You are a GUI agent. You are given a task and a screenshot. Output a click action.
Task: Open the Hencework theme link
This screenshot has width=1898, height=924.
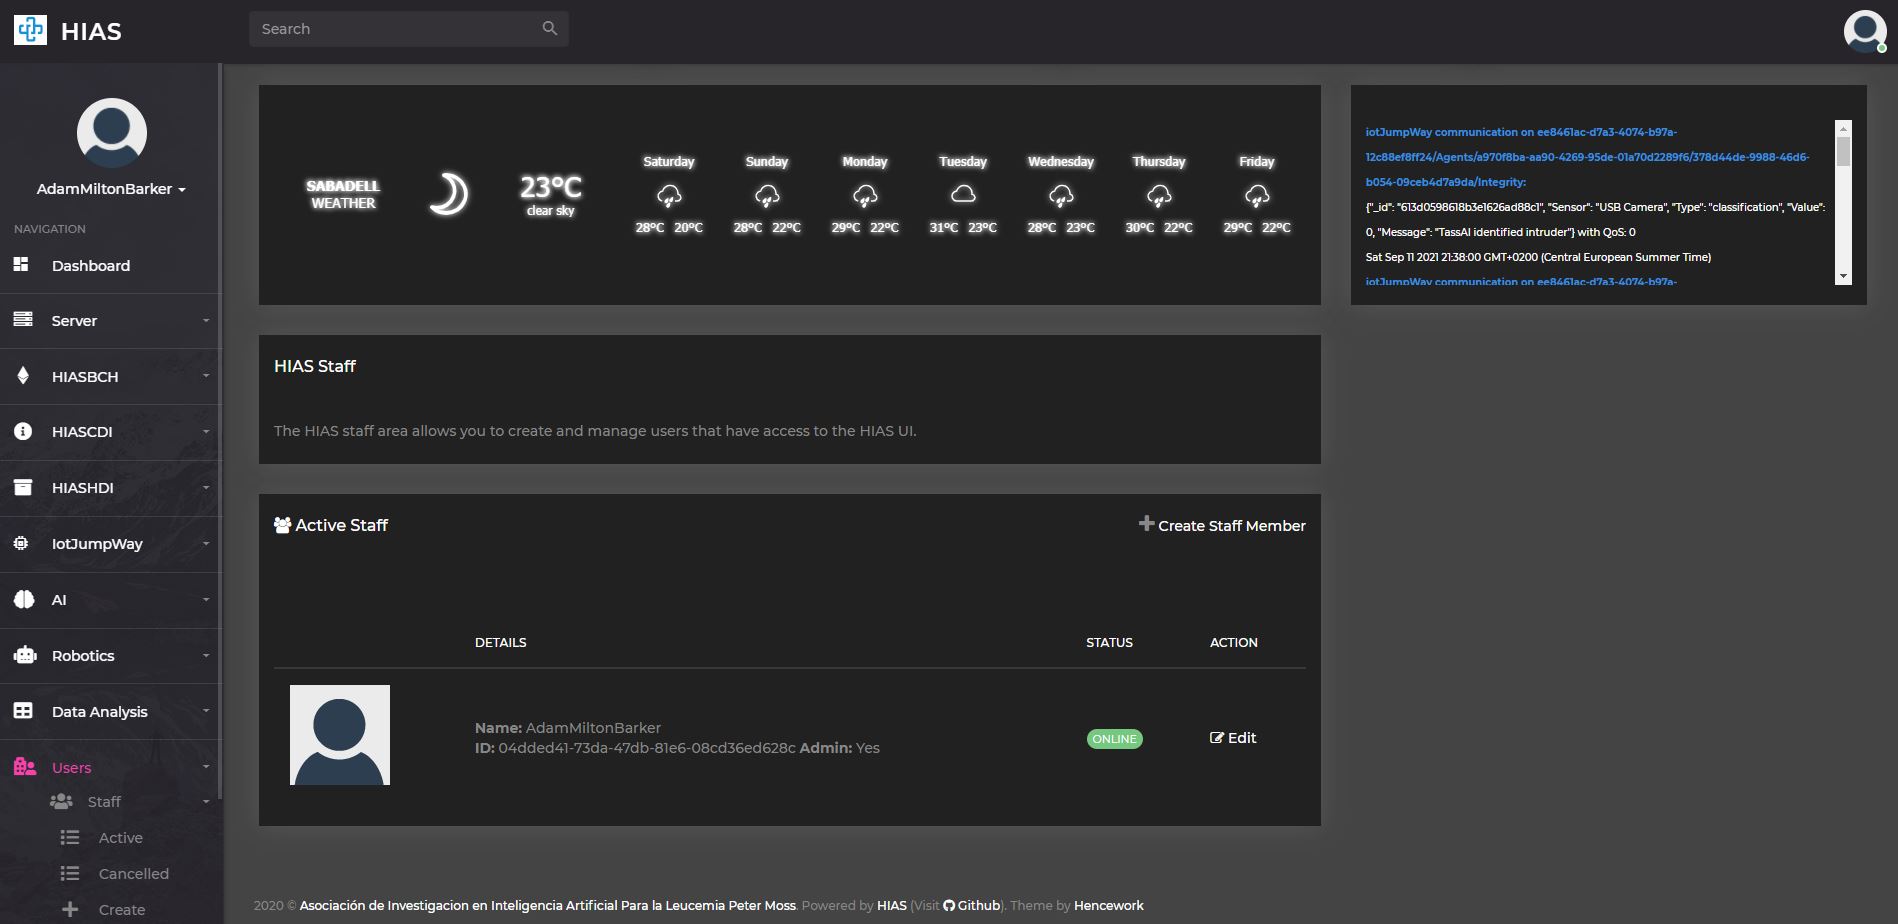pos(1109,906)
